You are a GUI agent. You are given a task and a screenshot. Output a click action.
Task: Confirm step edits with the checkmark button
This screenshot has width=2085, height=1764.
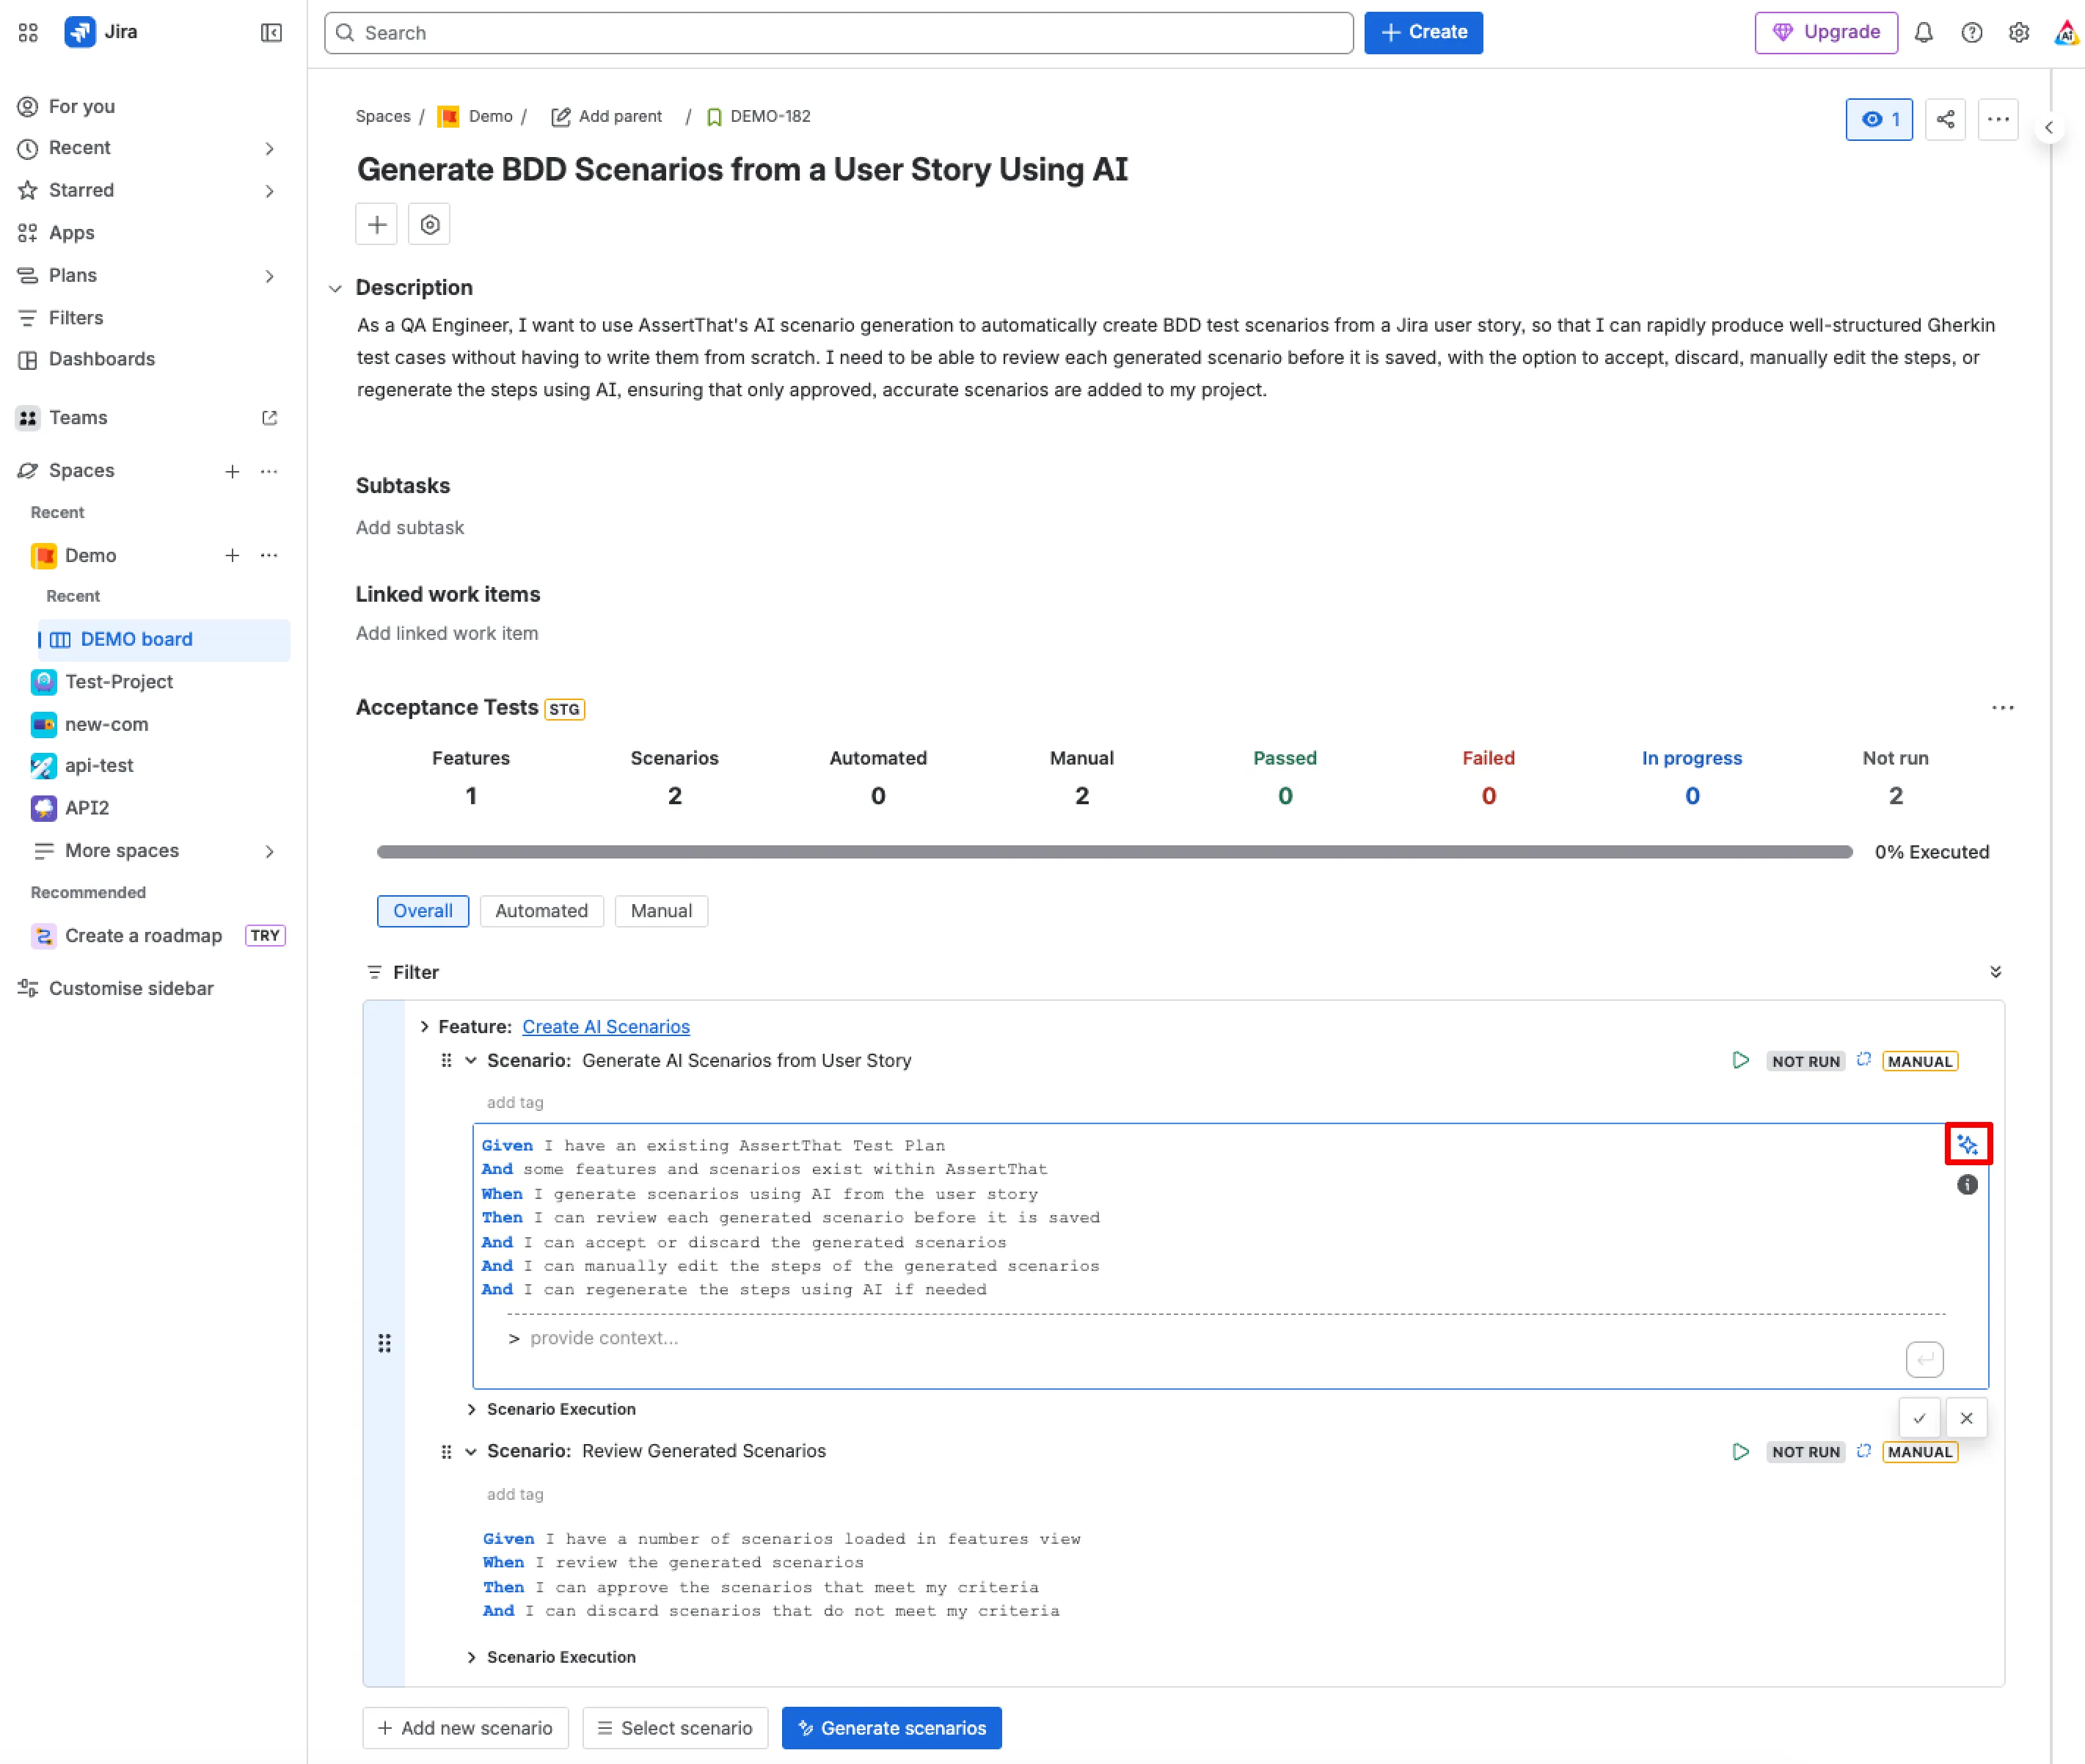(x=1919, y=1418)
